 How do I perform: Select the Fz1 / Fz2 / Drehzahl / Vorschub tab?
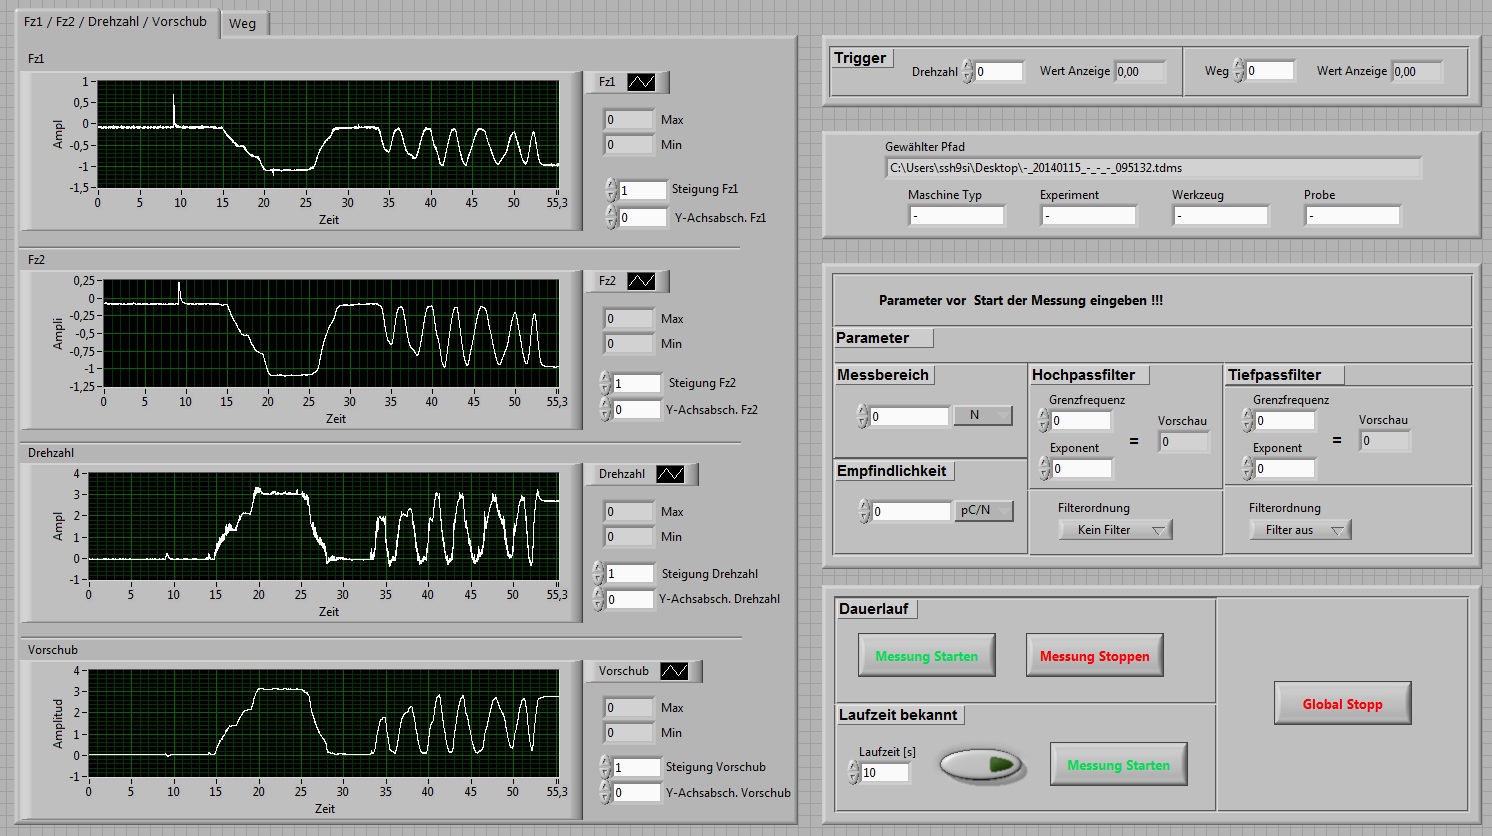pos(115,21)
